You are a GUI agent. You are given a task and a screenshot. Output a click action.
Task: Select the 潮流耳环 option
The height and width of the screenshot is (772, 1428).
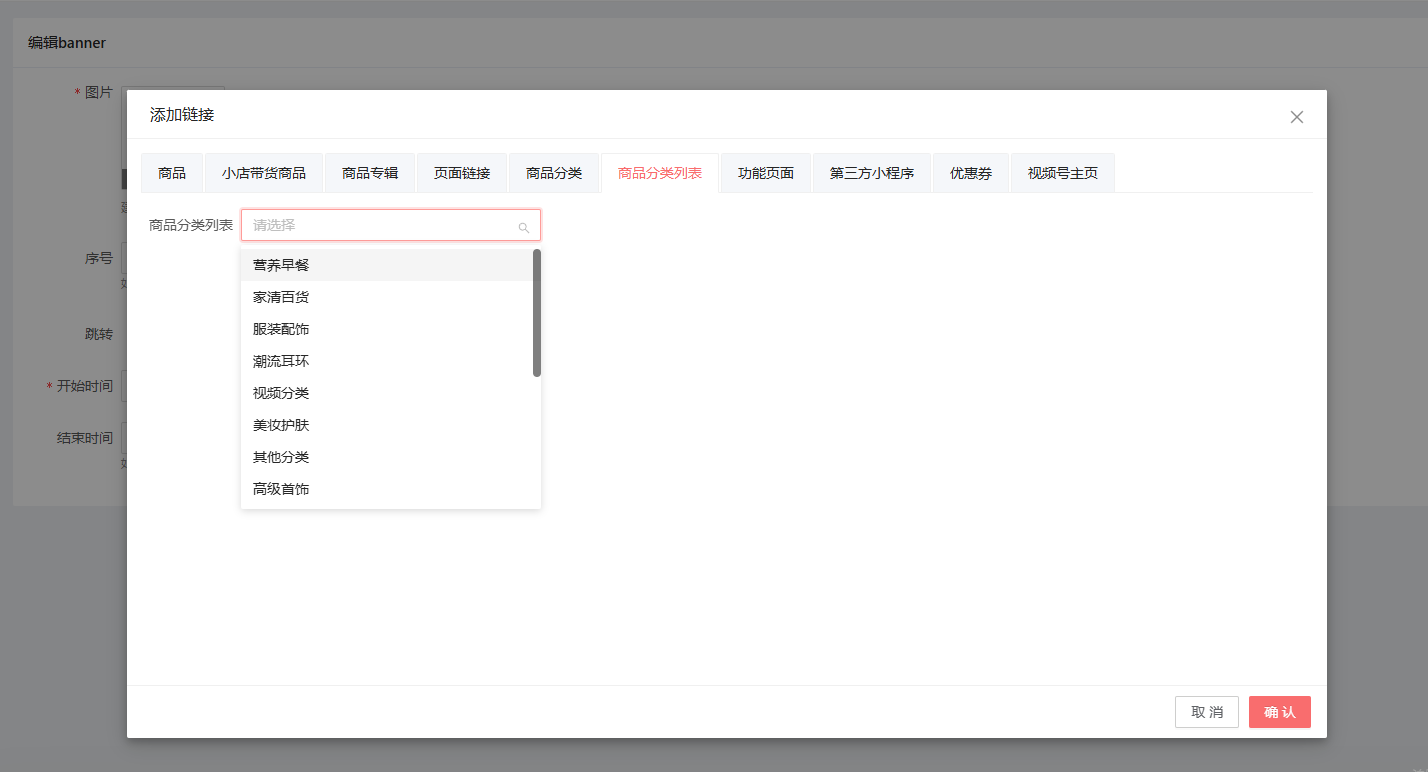387,361
